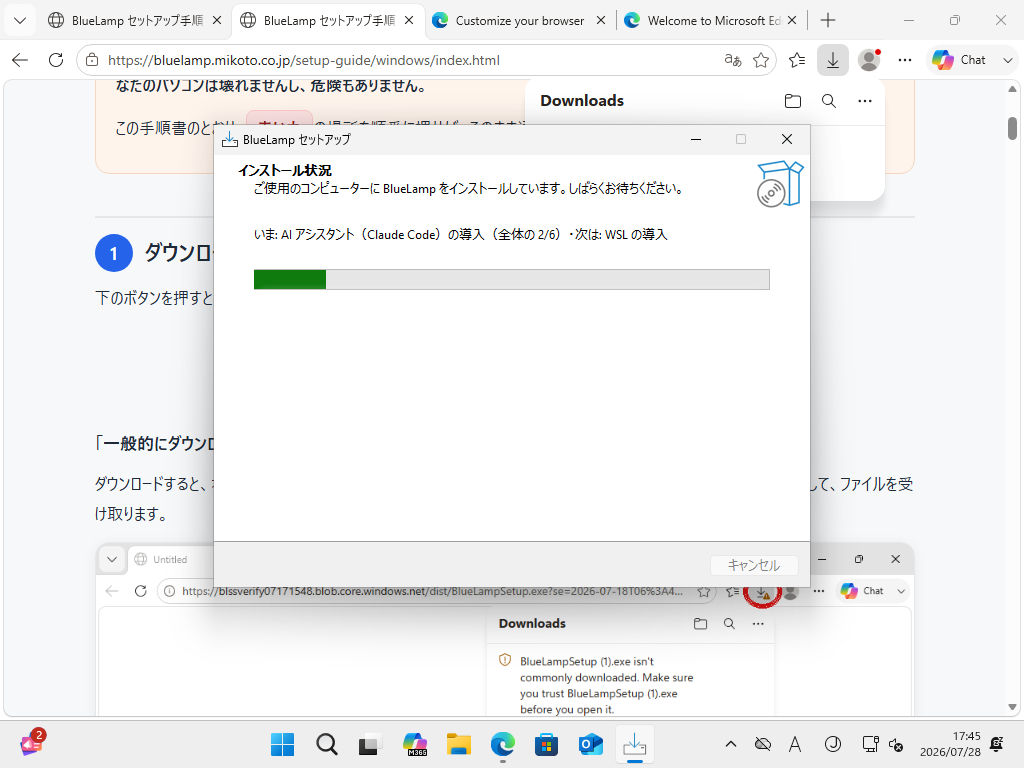
Task: Open File Explorer from taskbar
Action: click(458, 744)
